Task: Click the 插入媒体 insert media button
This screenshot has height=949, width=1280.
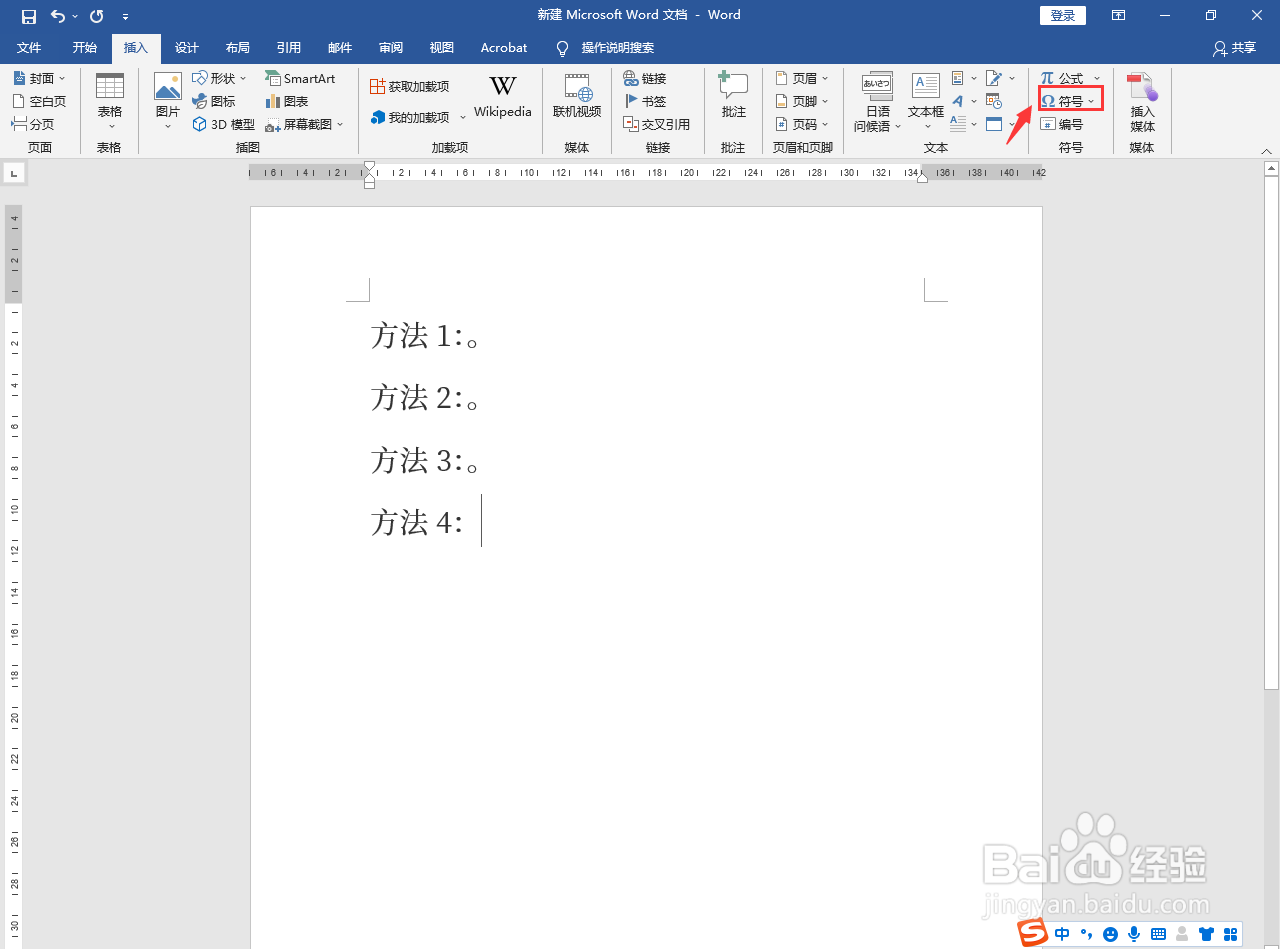Action: pos(1142,101)
